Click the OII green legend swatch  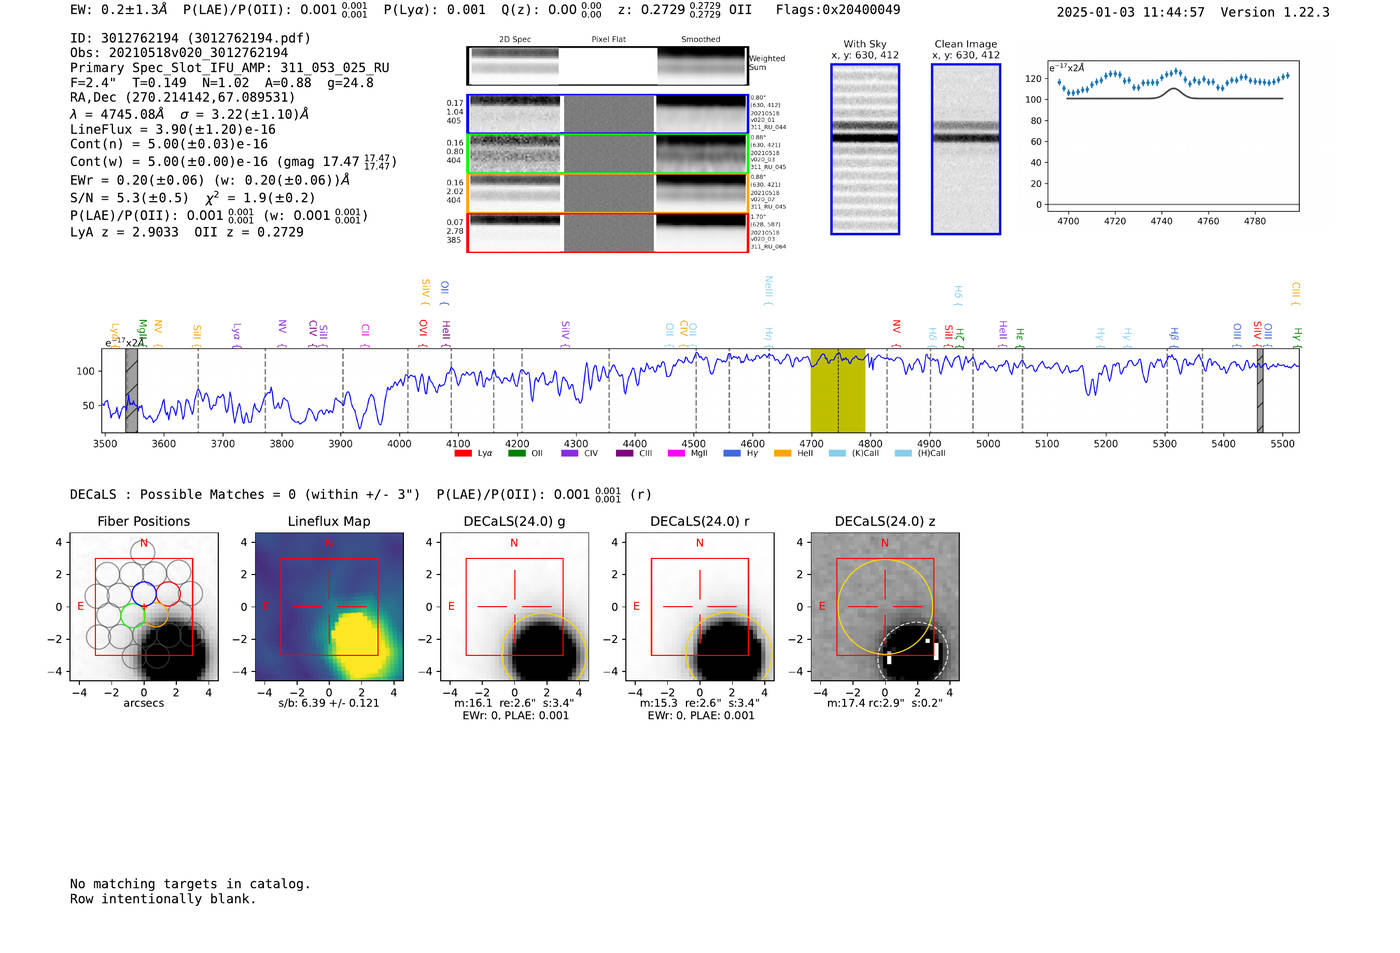(517, 453)
